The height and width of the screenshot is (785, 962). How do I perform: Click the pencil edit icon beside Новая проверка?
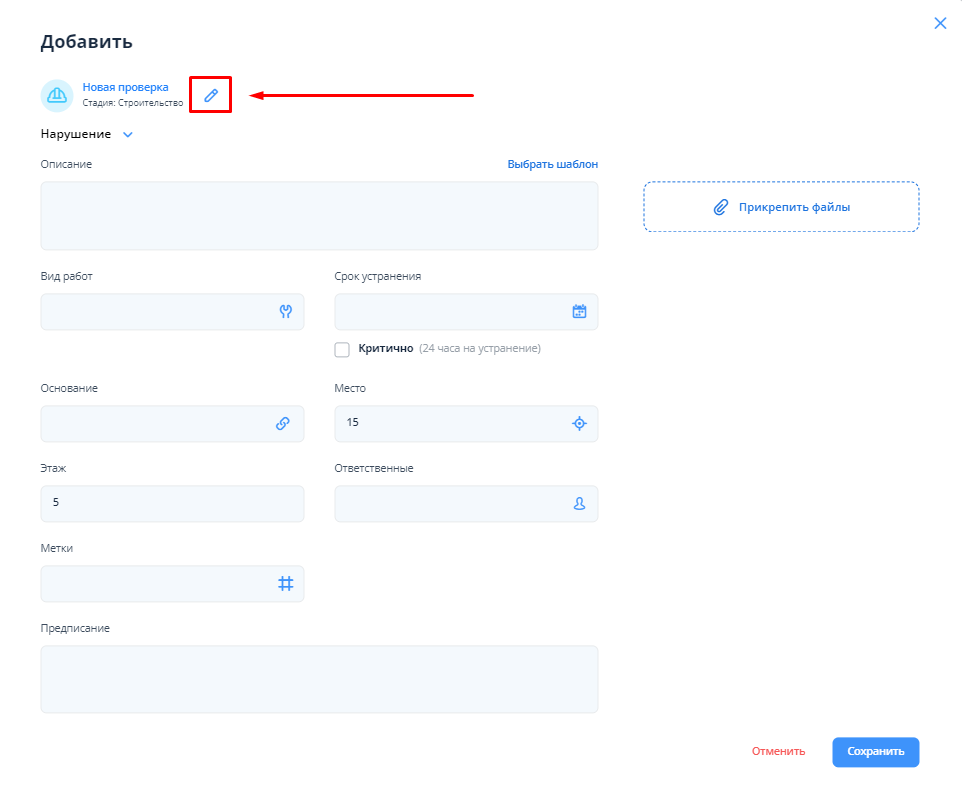pos(210,95)
